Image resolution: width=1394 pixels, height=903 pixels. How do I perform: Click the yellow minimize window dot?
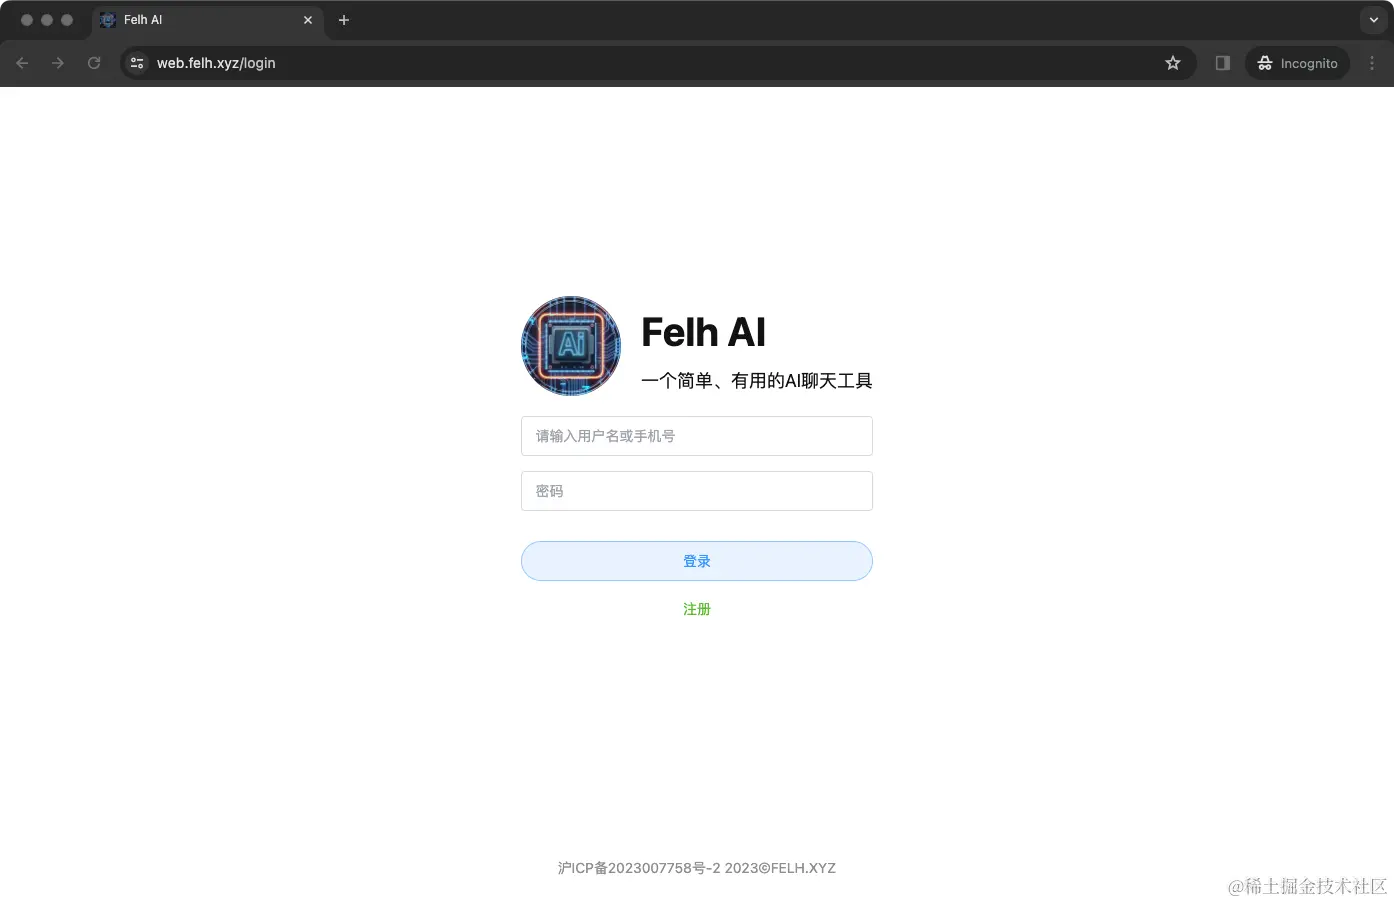tap(47, 19)
